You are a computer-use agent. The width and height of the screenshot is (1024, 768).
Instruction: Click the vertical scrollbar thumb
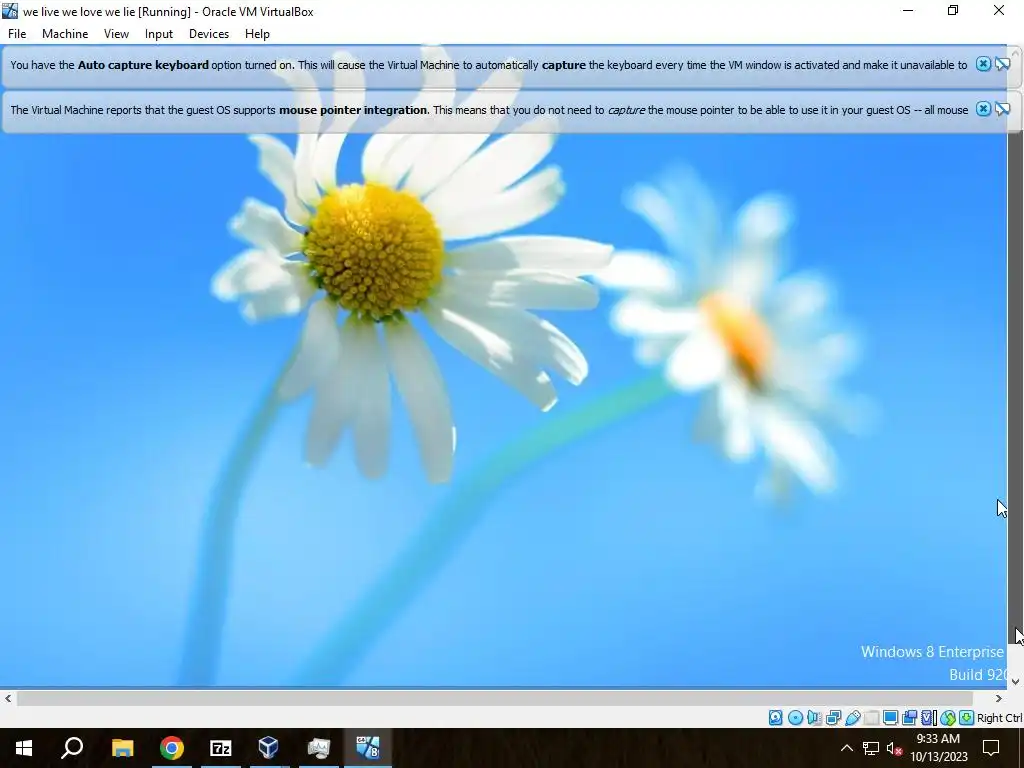click(1016, 385)
